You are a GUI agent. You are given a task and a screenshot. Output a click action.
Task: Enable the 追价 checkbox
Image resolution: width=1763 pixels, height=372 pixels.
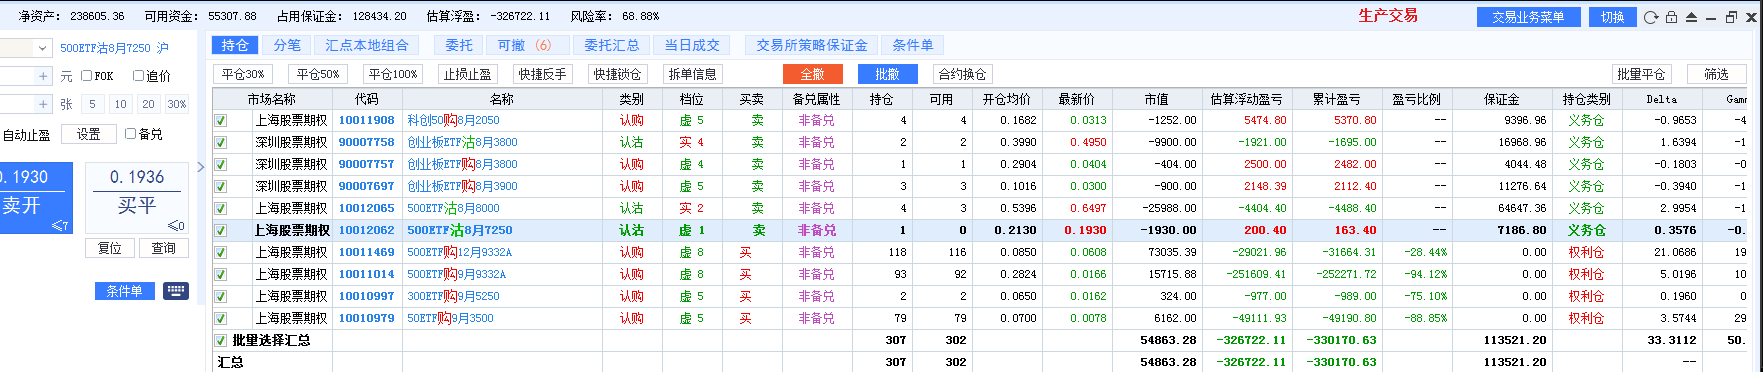[139, 76]
